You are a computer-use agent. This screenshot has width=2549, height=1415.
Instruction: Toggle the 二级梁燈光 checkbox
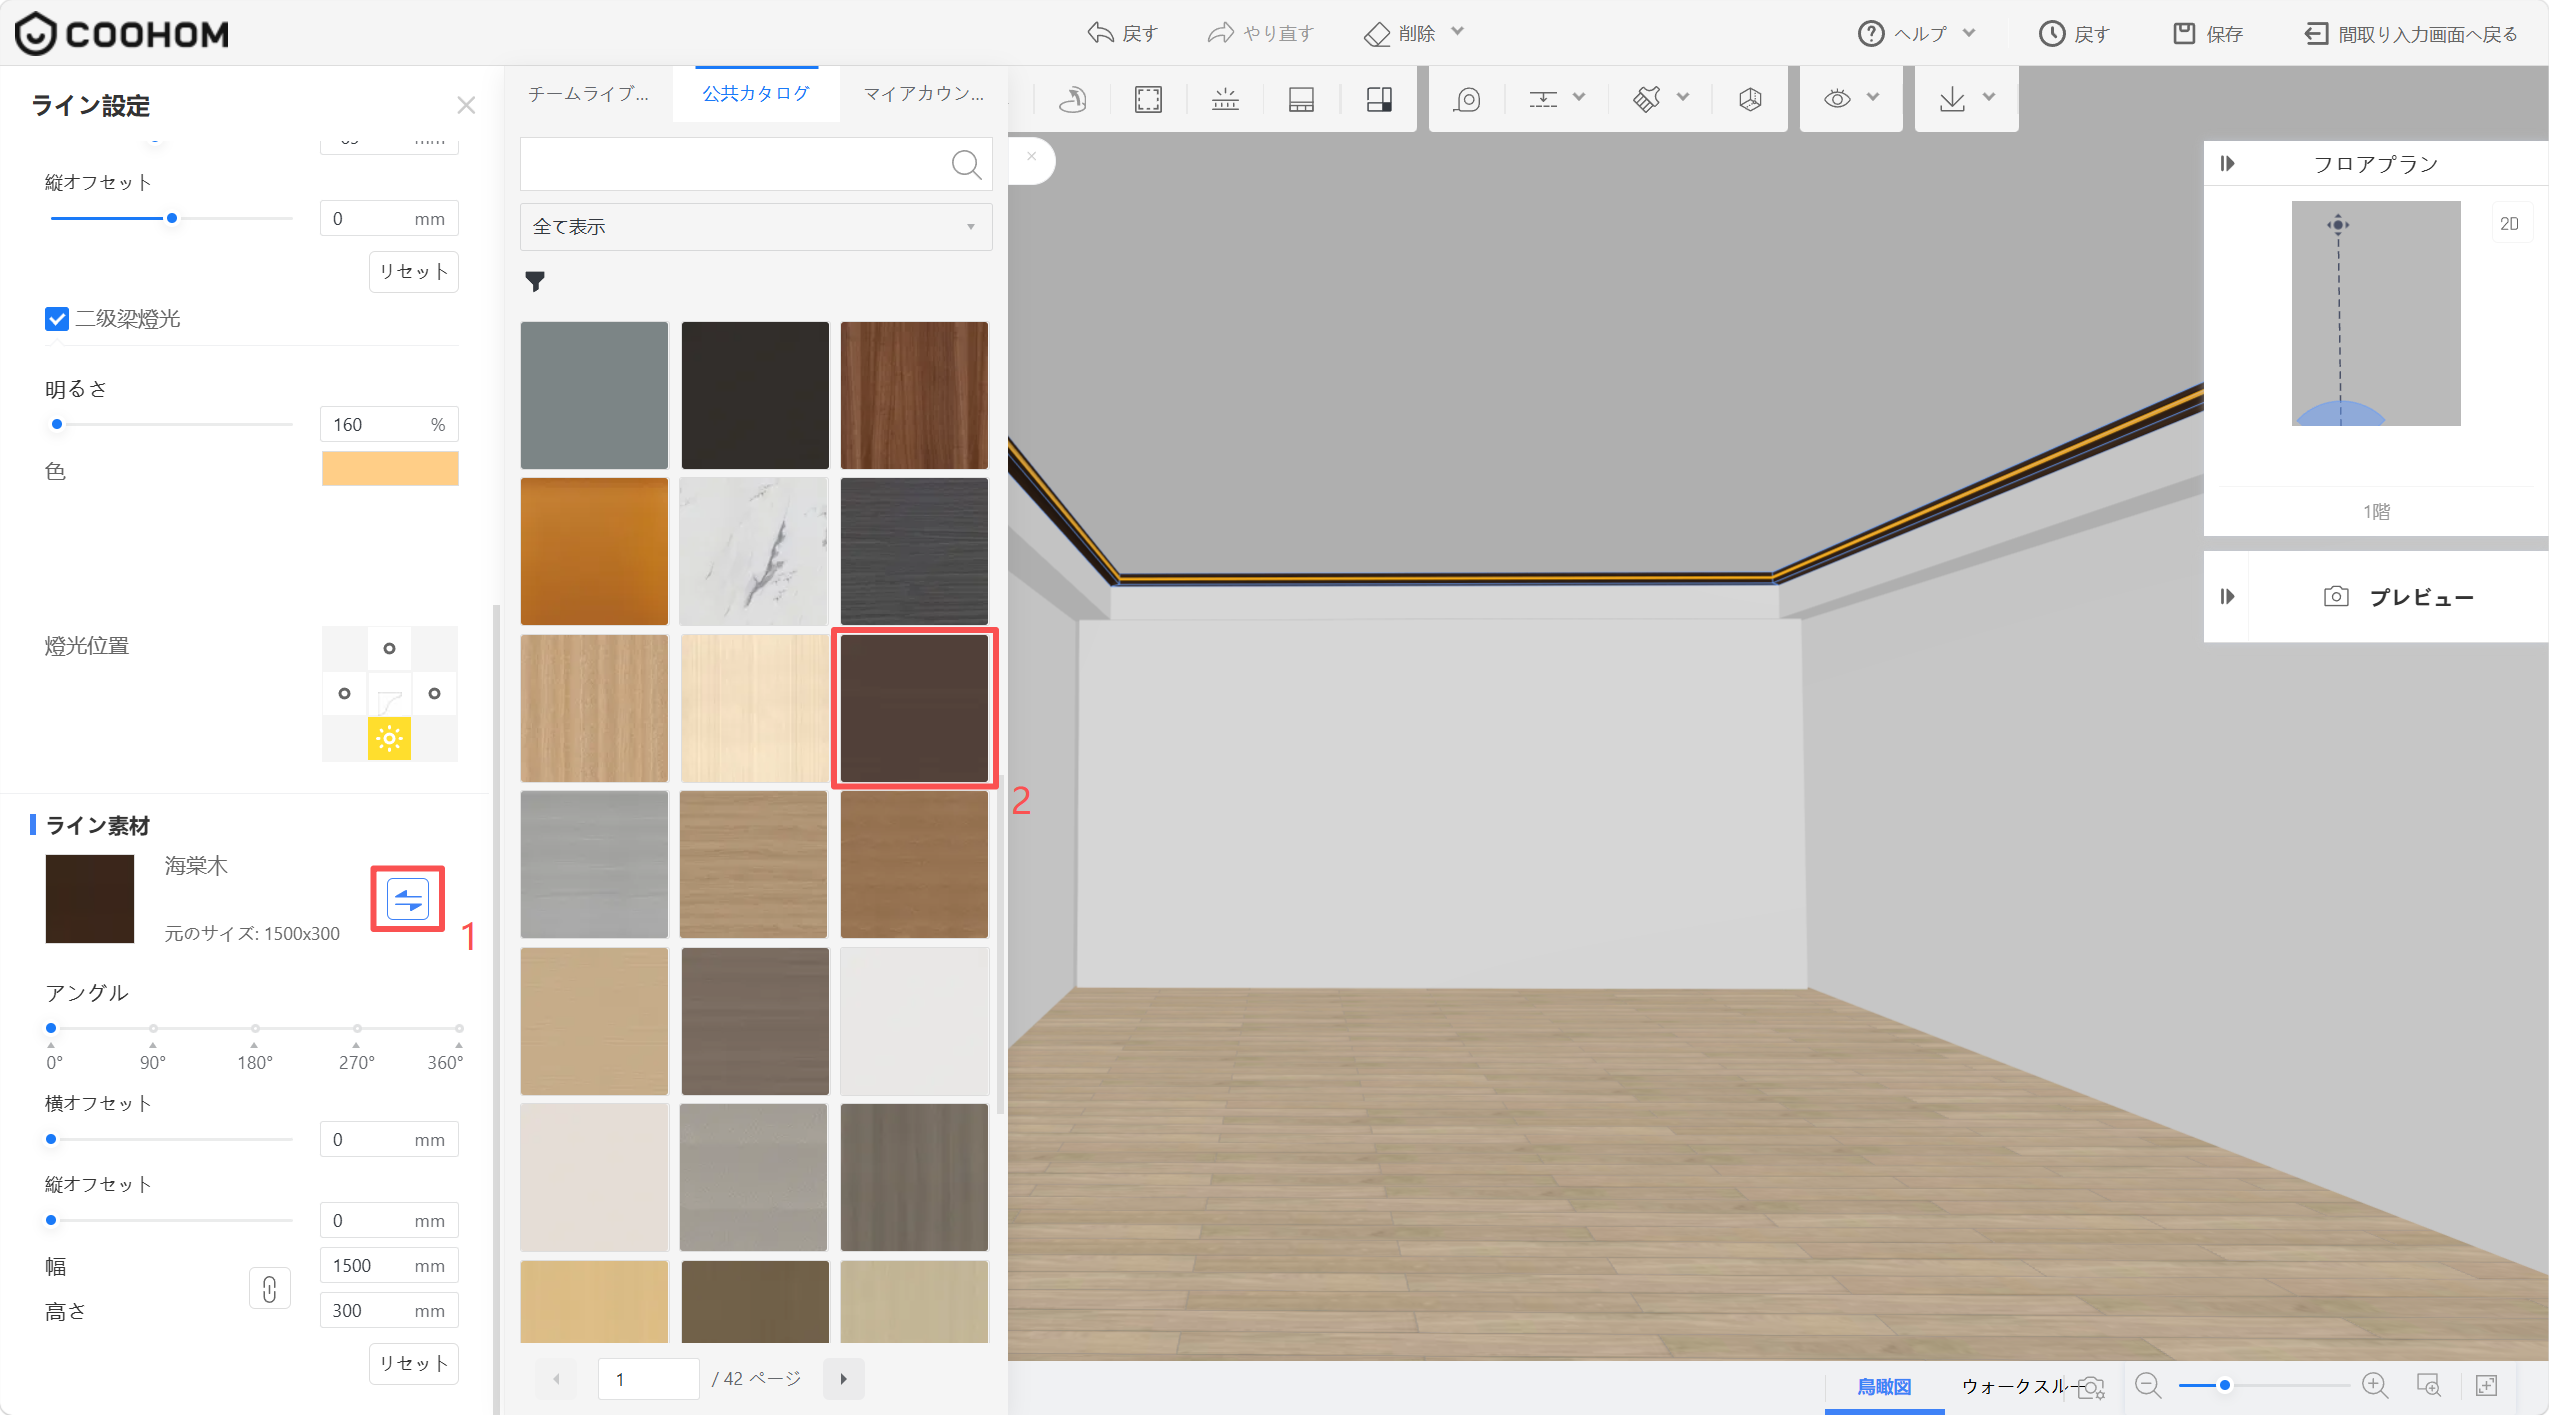point(57,319)
